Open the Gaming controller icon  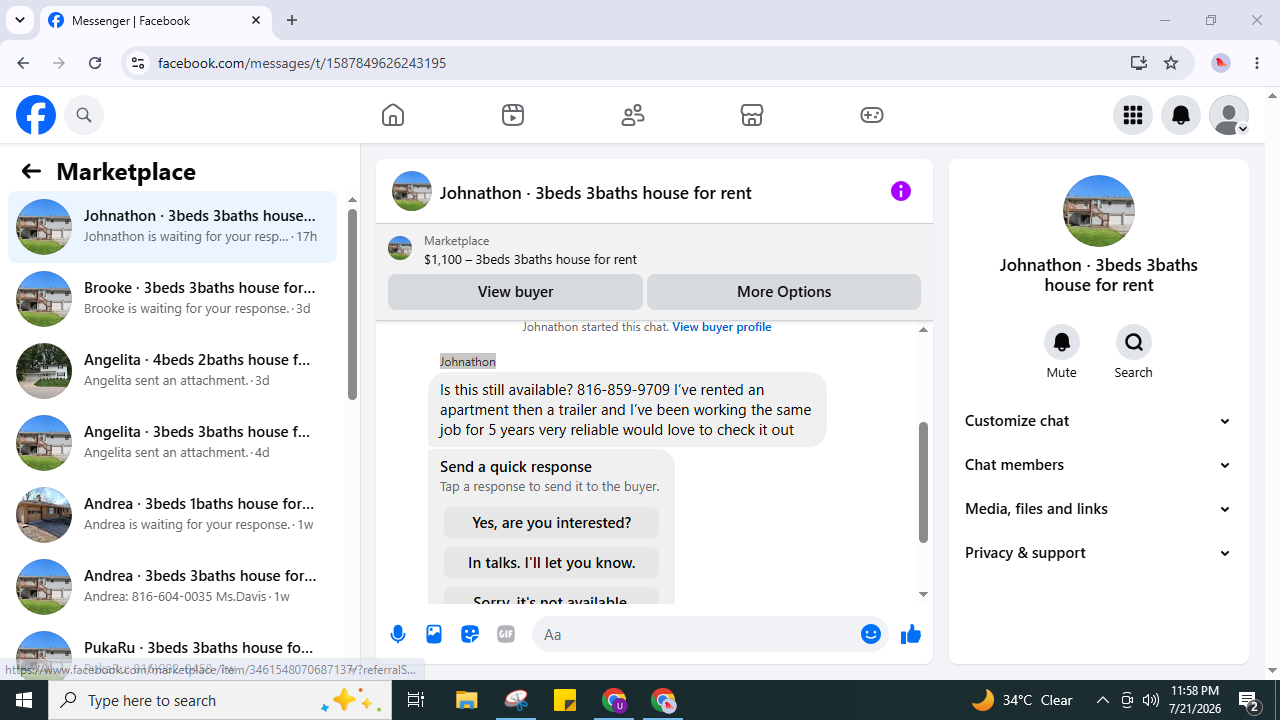point(872,115)
